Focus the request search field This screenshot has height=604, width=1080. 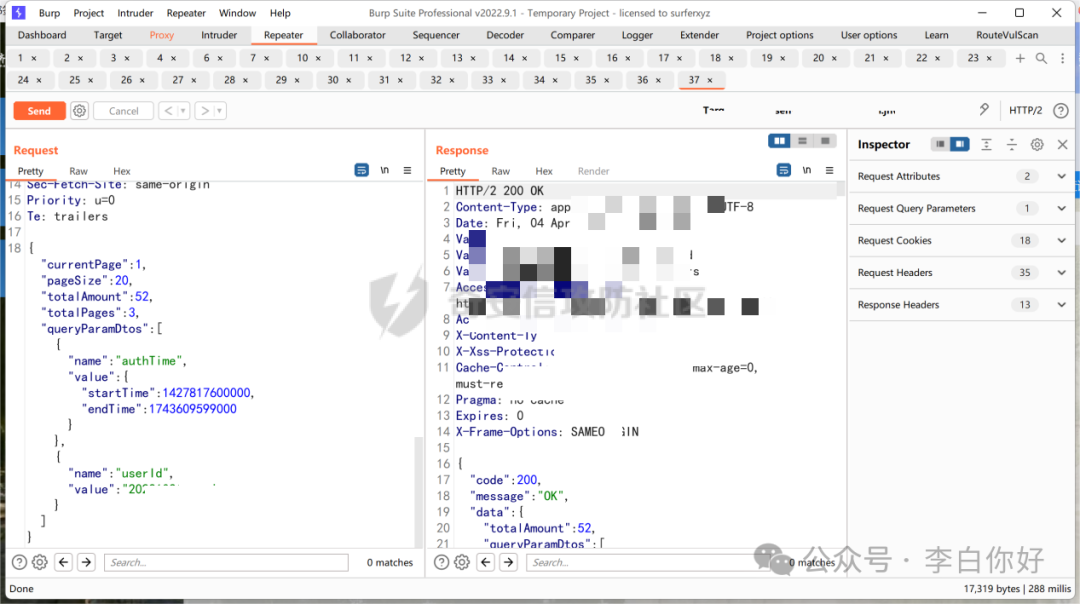coord(226,563)
